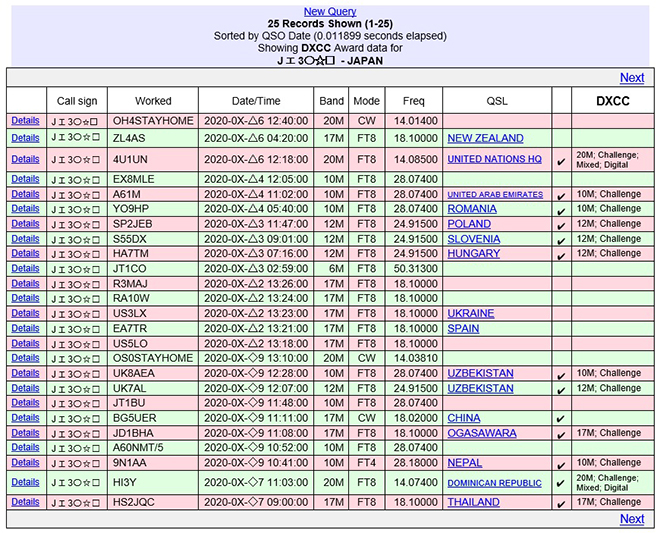
Task: Open the POLAND QSL link
Action: 469,224
